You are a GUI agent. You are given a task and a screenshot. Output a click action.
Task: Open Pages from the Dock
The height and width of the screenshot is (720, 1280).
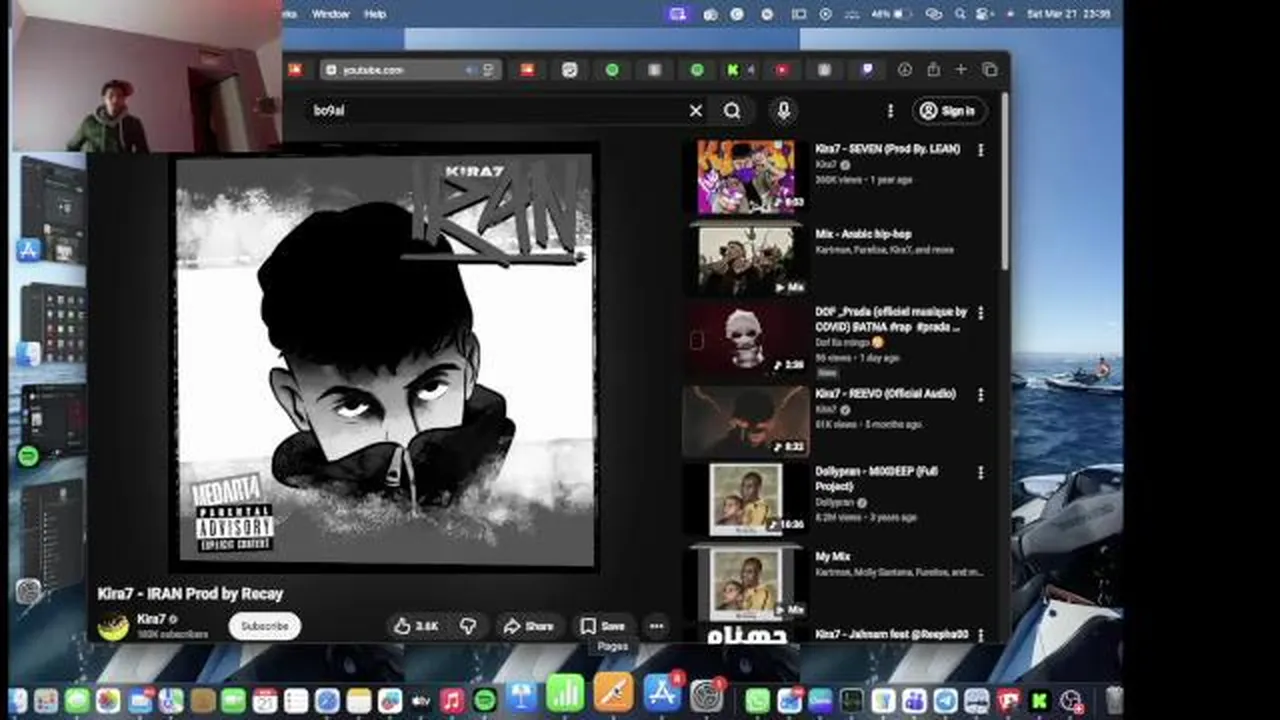click(x=613, y=694)
